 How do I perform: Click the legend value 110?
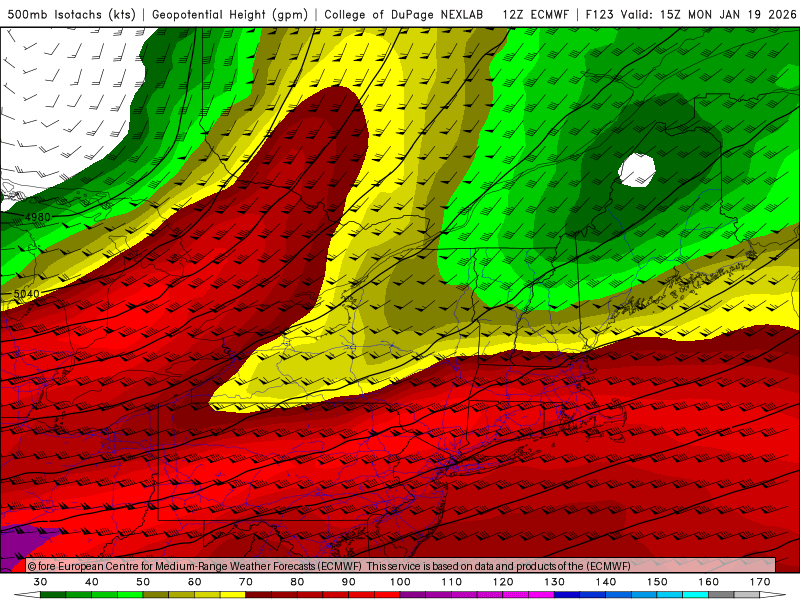click(452, 582)
